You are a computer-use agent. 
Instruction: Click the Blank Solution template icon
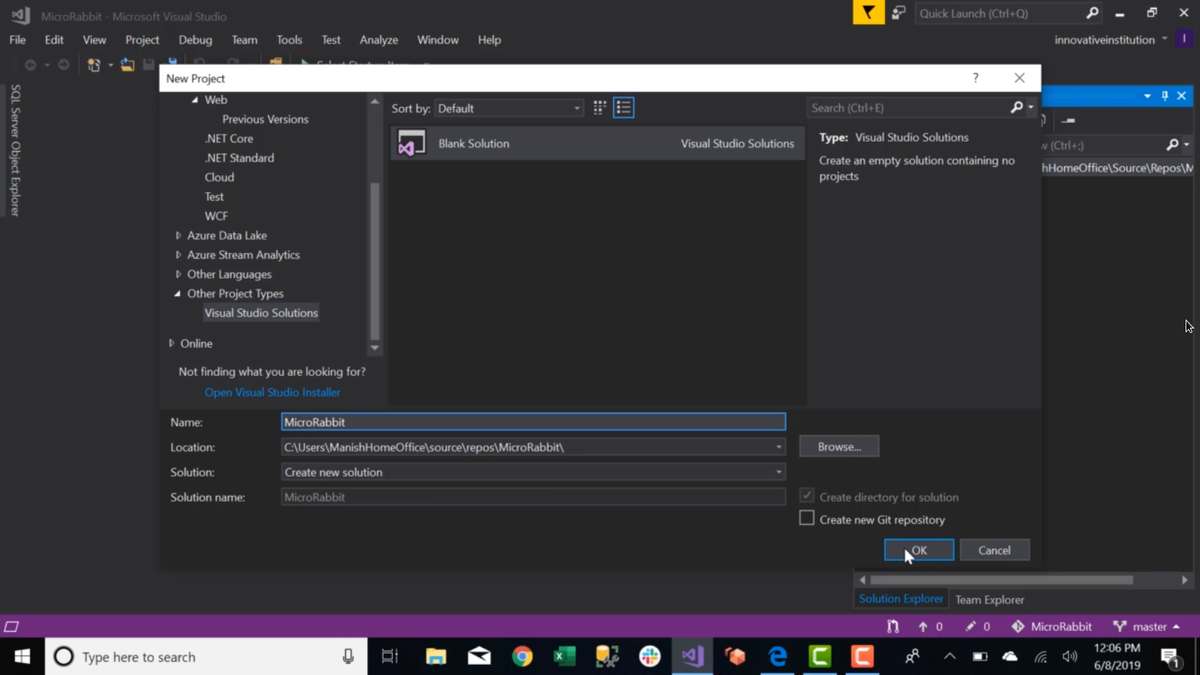411,143
